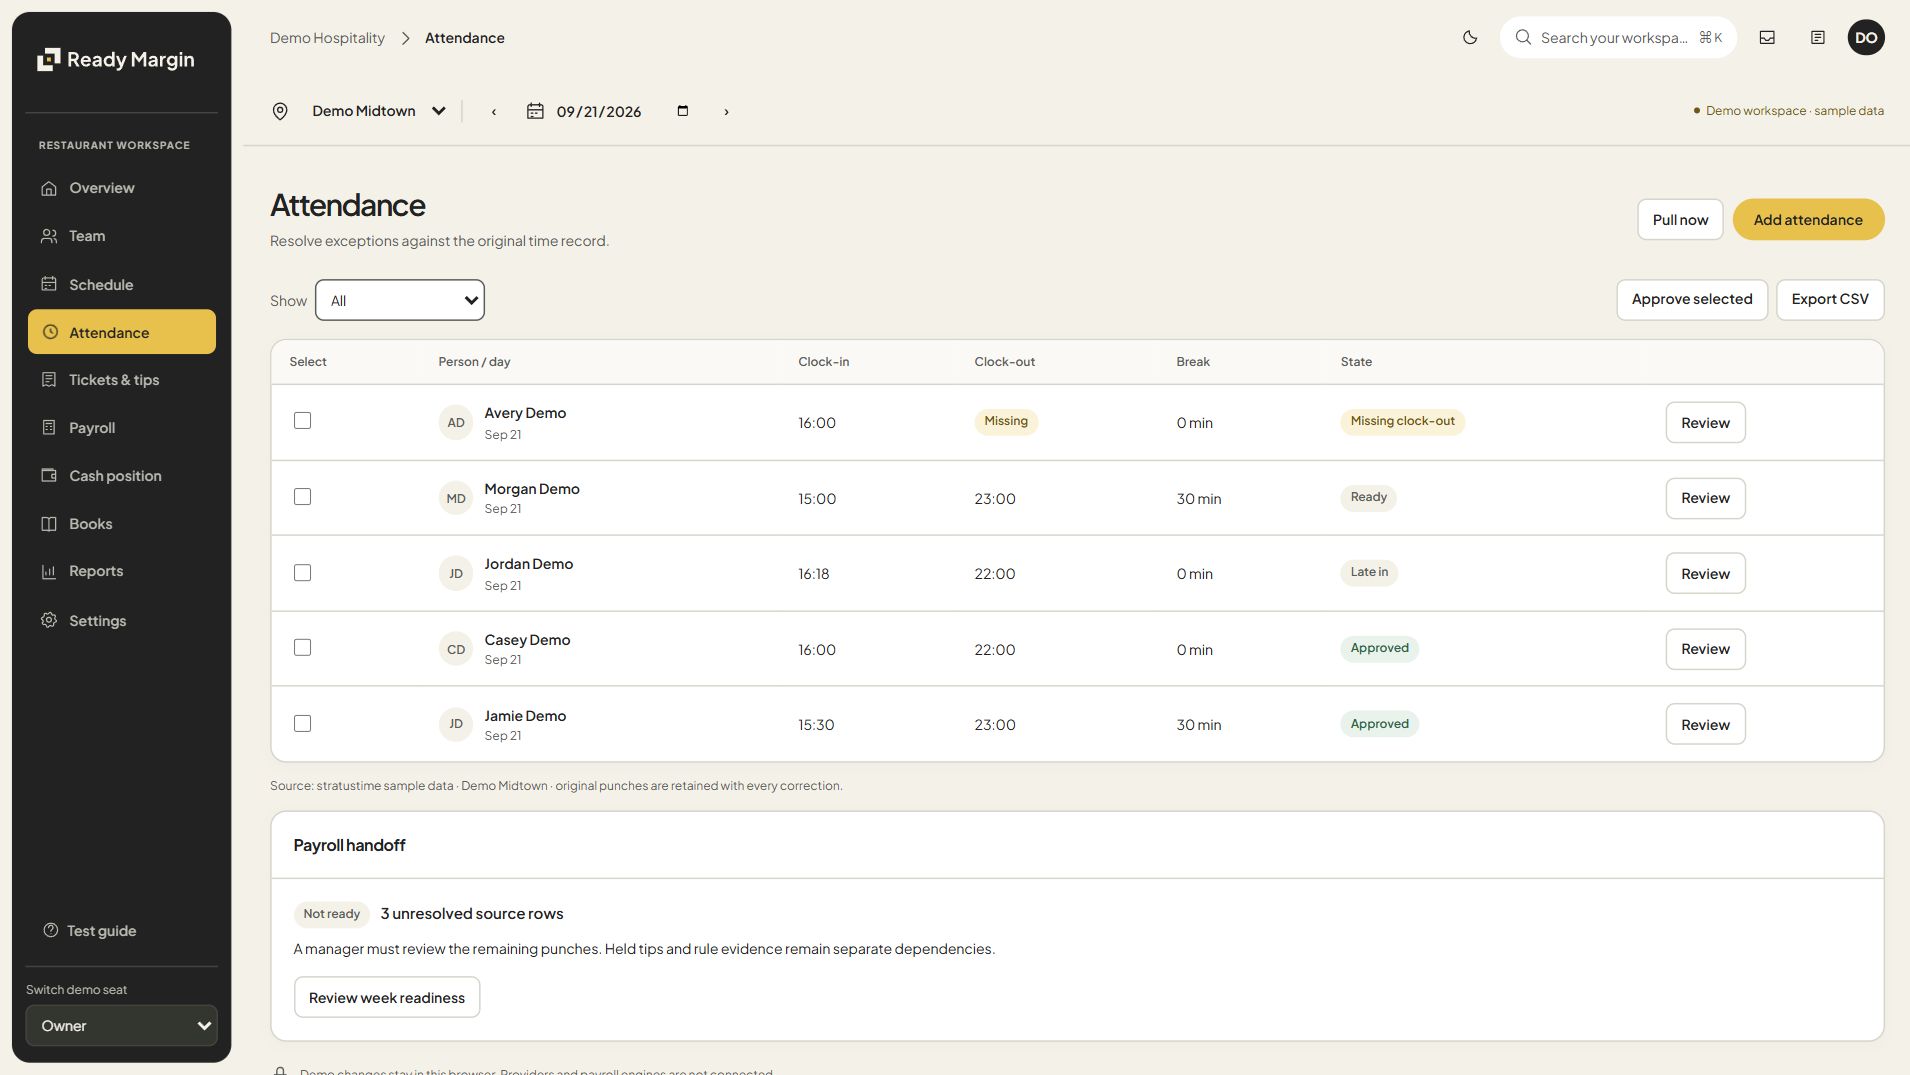Go to next day arrow
This screenshot has width=1910, height=1075.
[726, 111]
